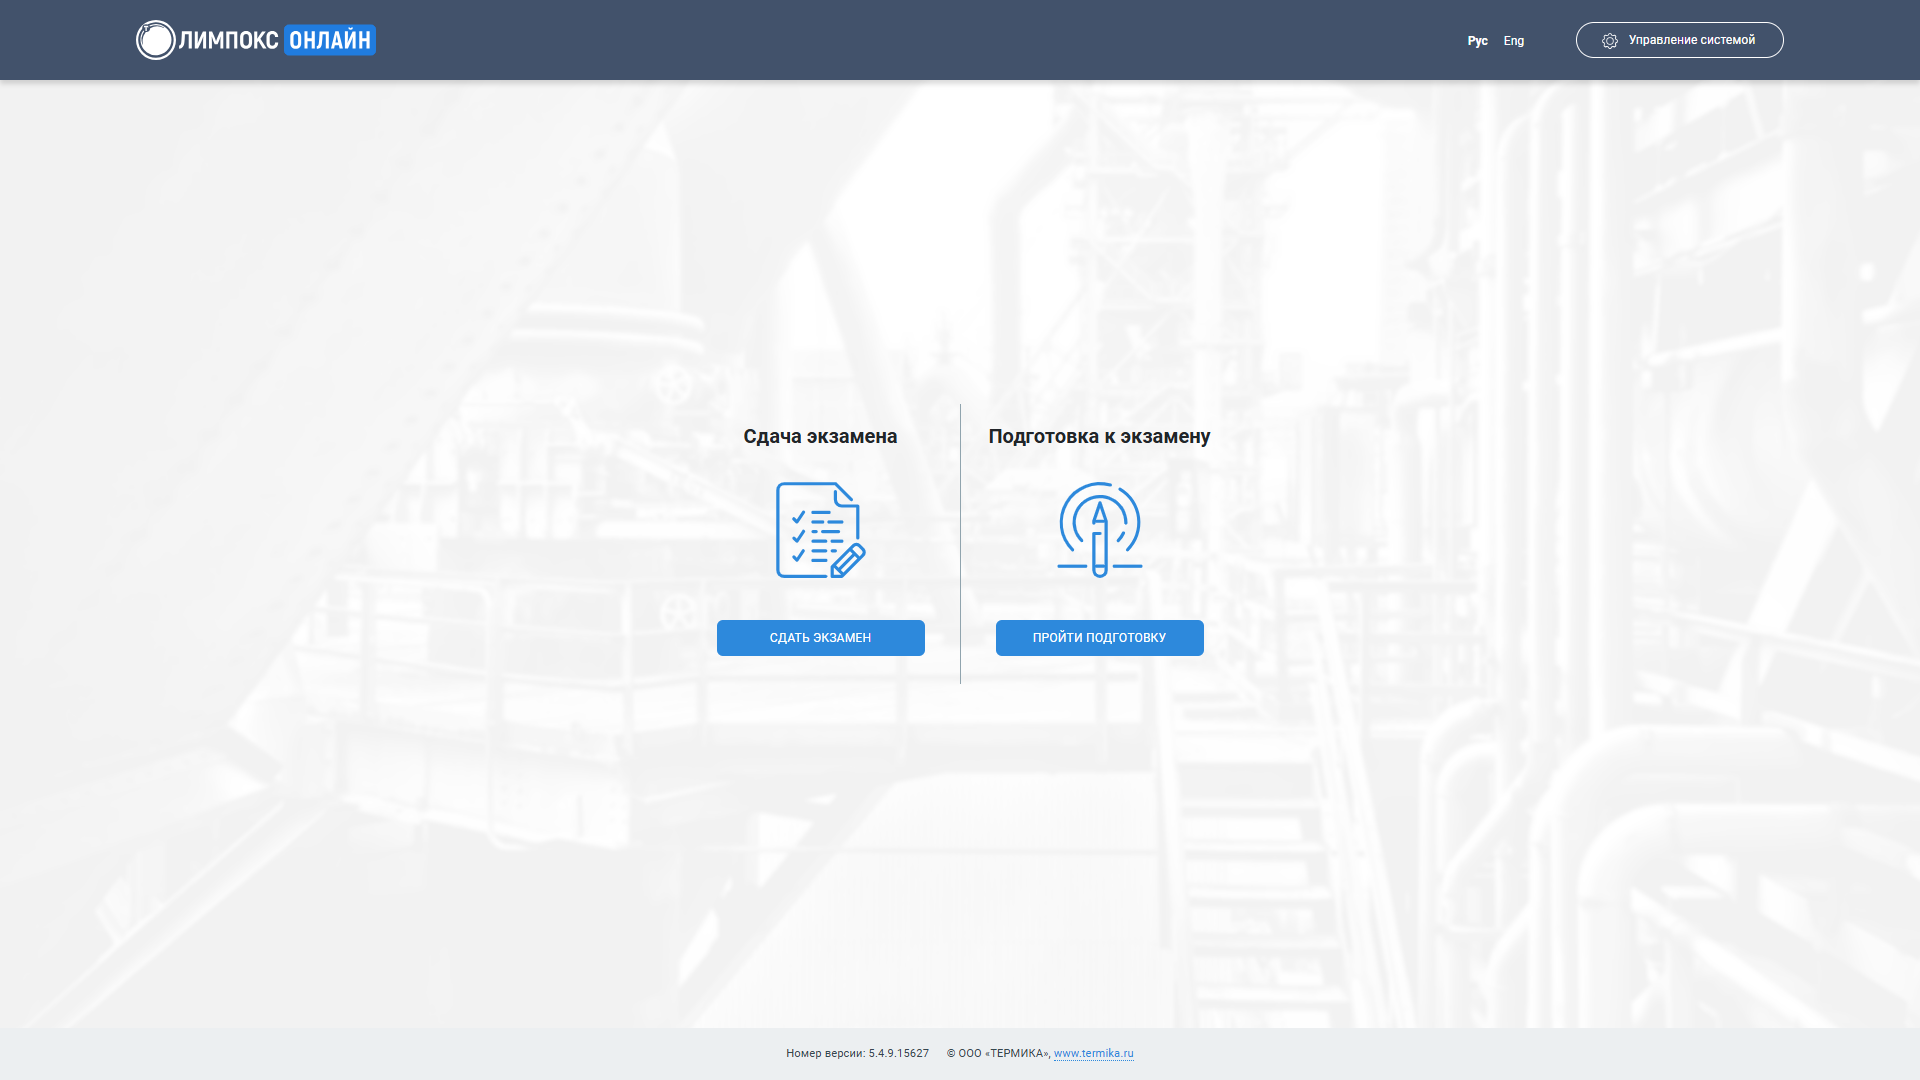Click the blue ОНЛАЙН logo badge
This screenshot has width=1920, height=1080.
(330, 40)
